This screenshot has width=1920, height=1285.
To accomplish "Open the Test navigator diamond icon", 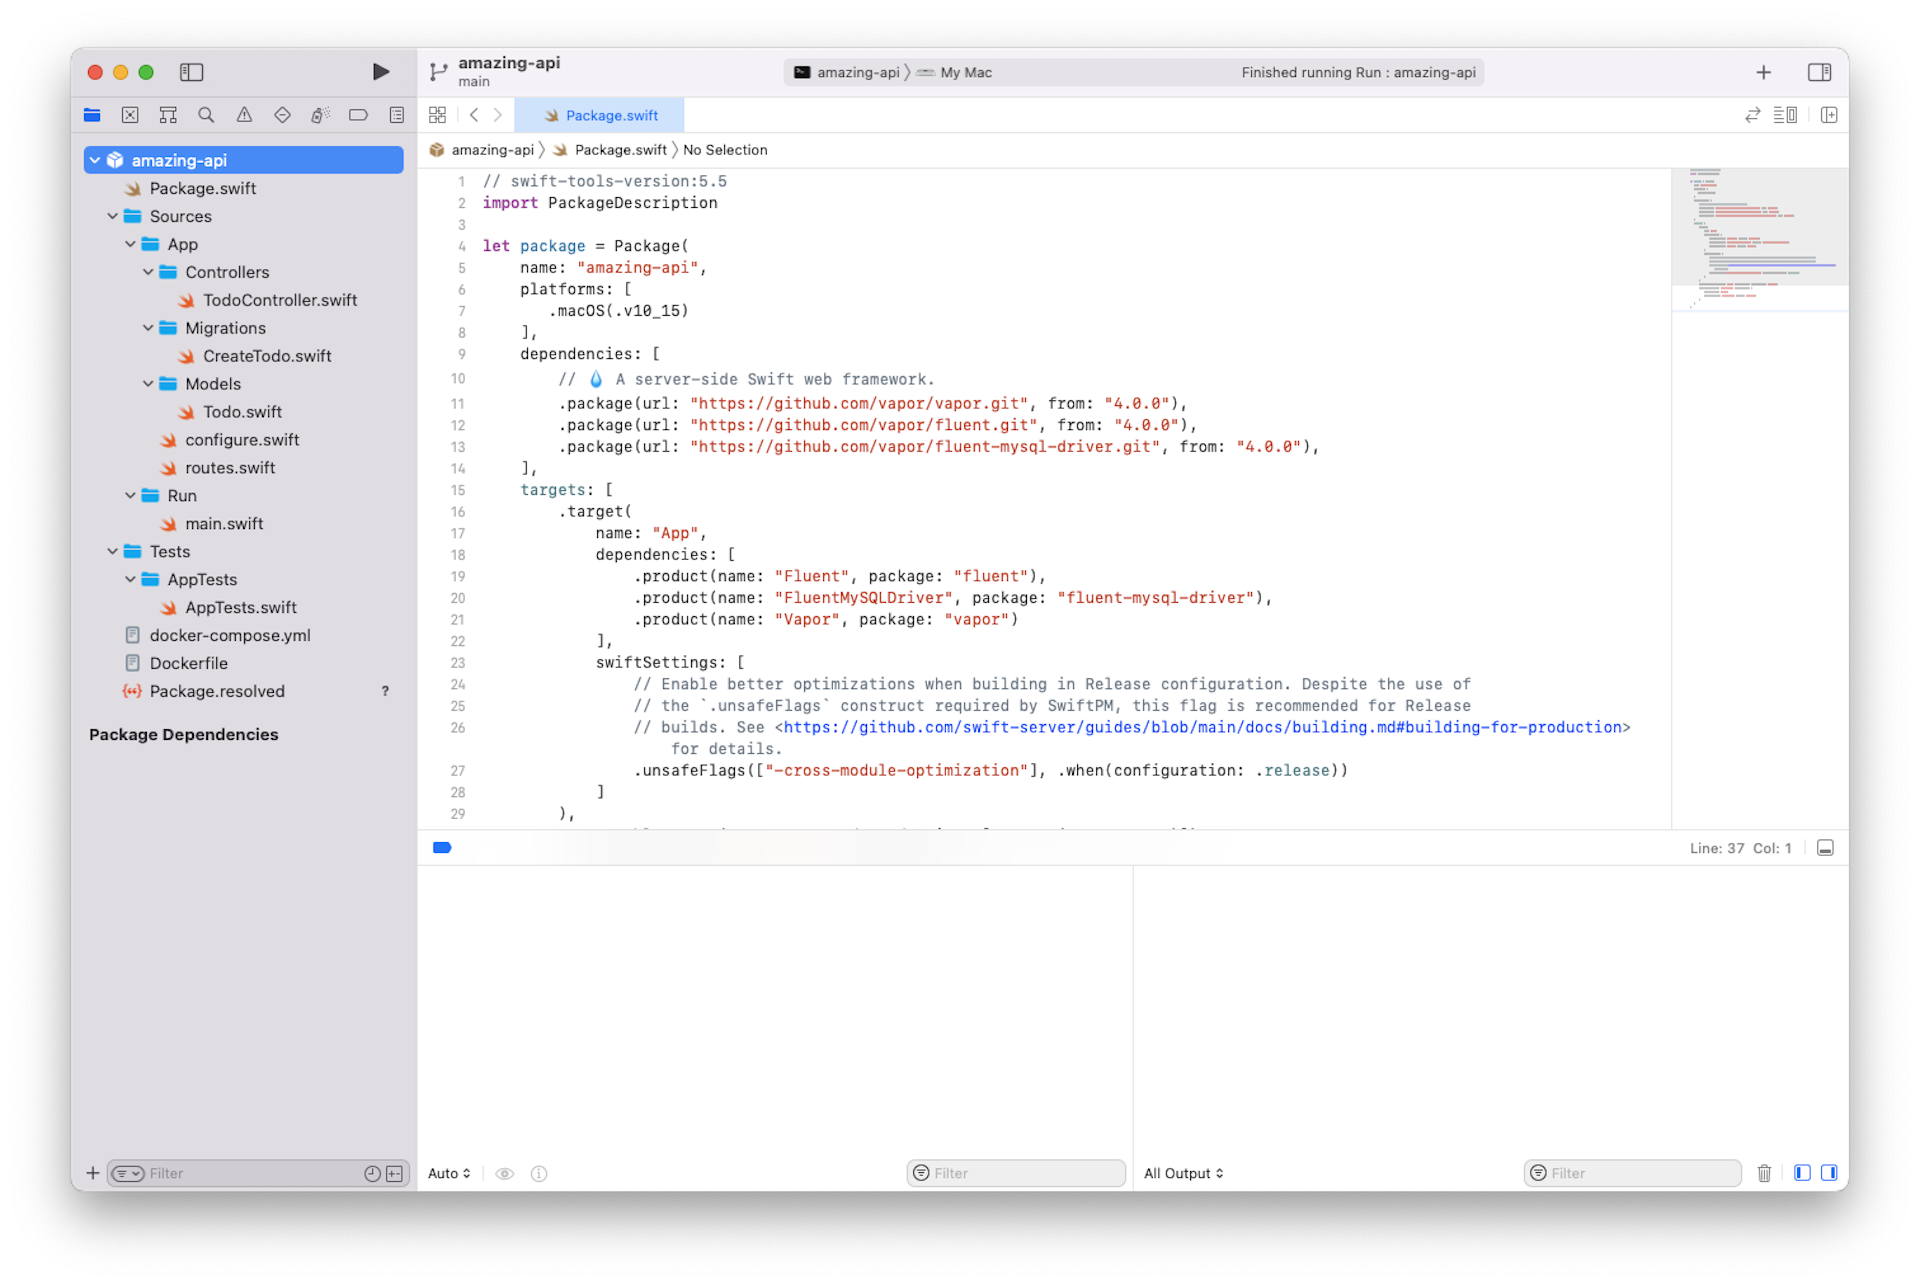I will click(x=282, y=114).
